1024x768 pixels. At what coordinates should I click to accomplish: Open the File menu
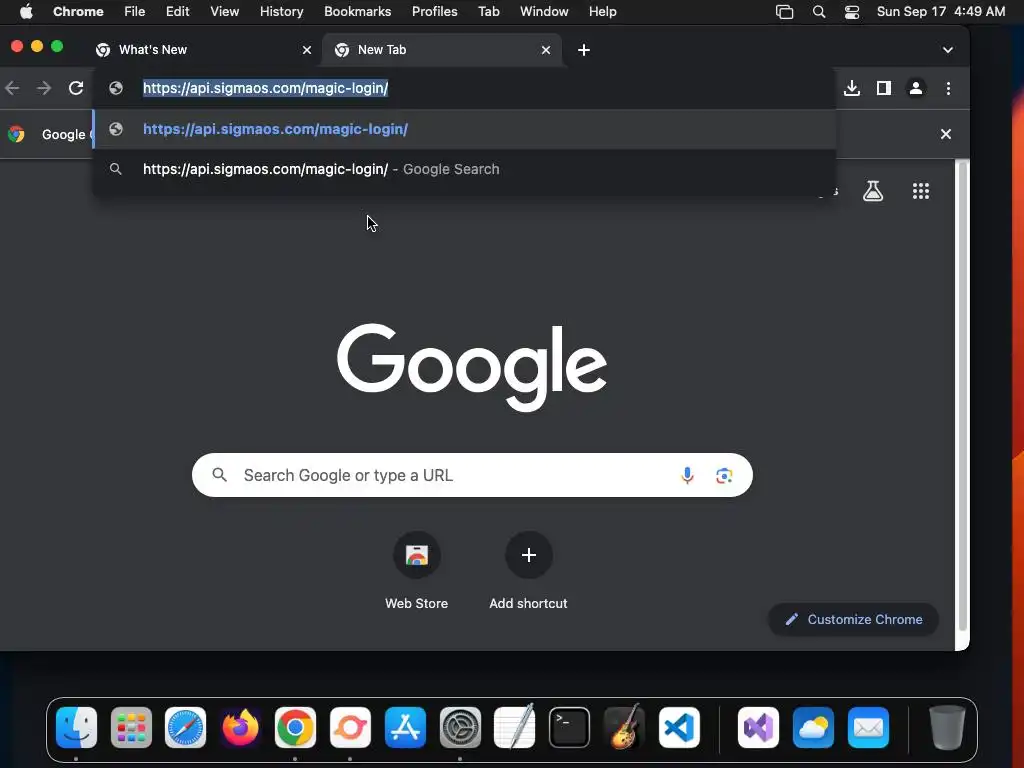[135, 12]
